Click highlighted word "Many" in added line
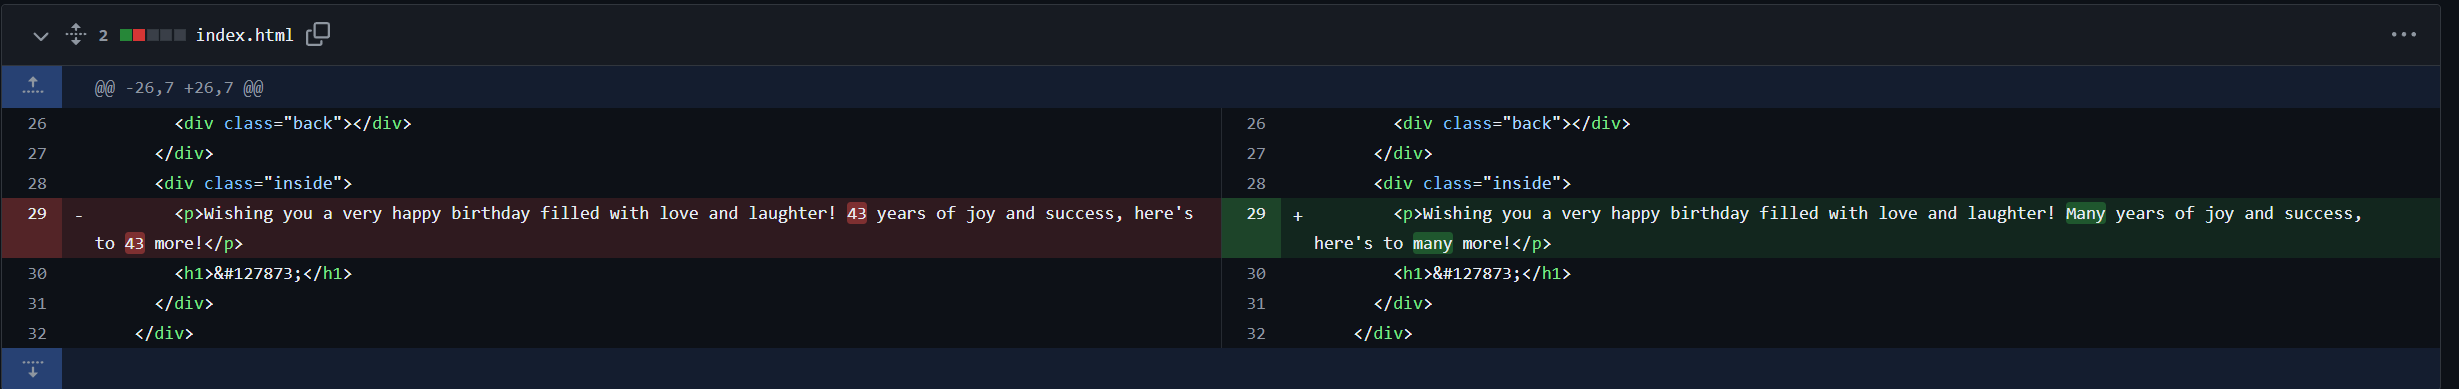 click(2085, 214)
